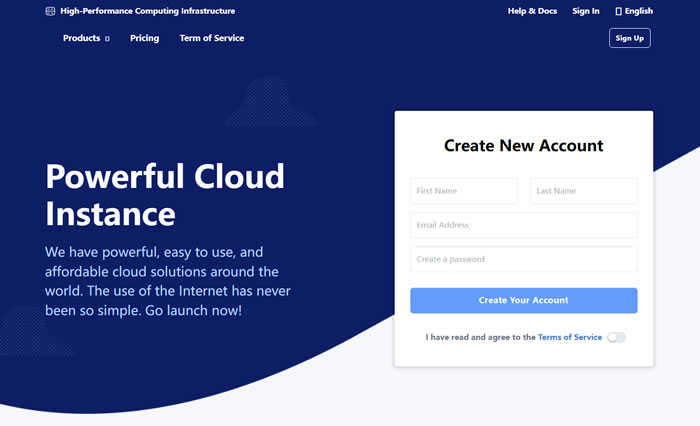The width and height of the screenshot is (700, 426).
Task: Open Term of Service in navigation bar
Action: (211, 38)
